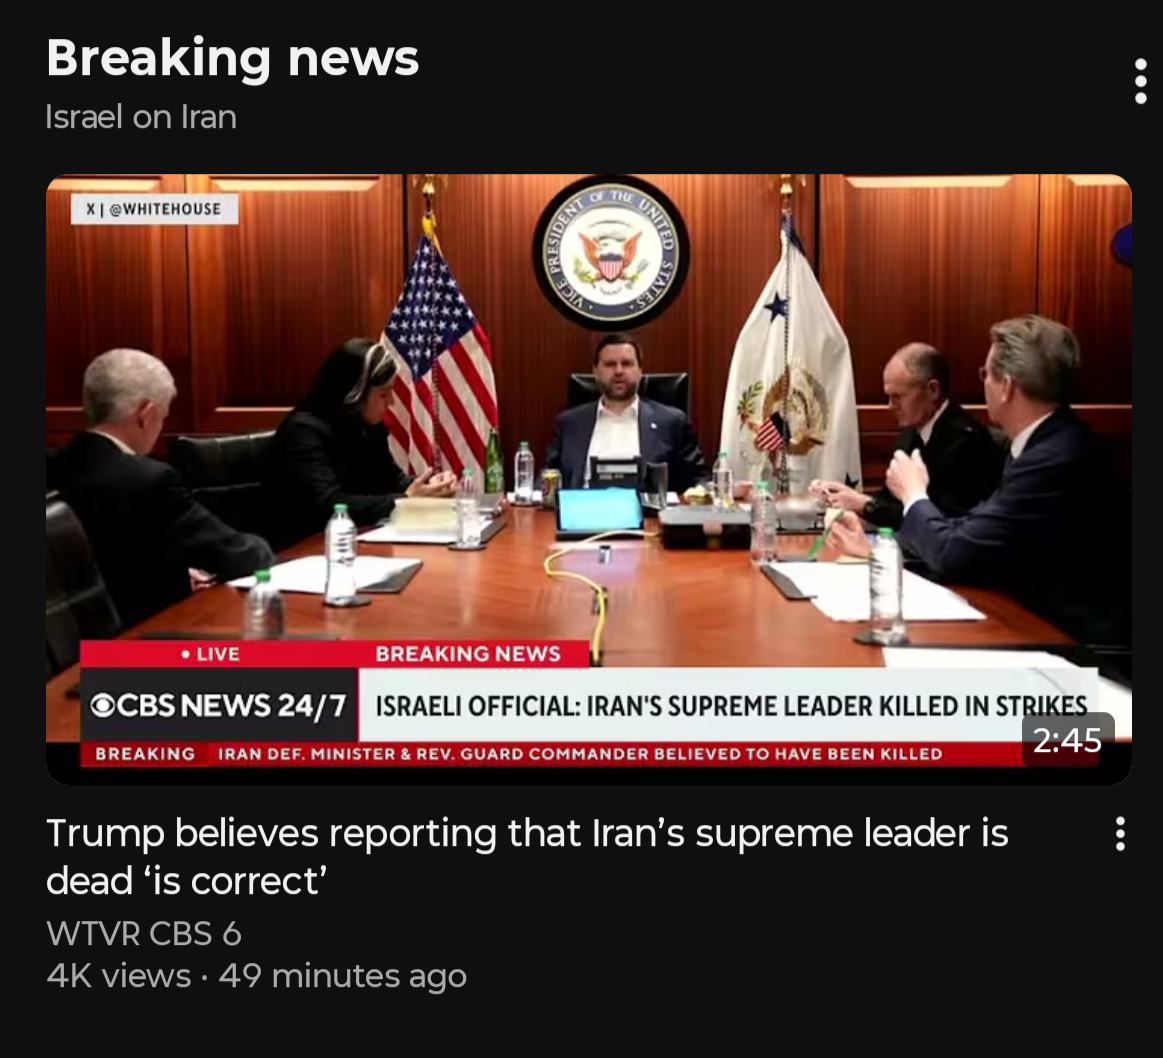Click the 'Iran Def. Minister' bottom ticker
Image resolution: width=1163 pixels, height=1058 pixels.
579,754
